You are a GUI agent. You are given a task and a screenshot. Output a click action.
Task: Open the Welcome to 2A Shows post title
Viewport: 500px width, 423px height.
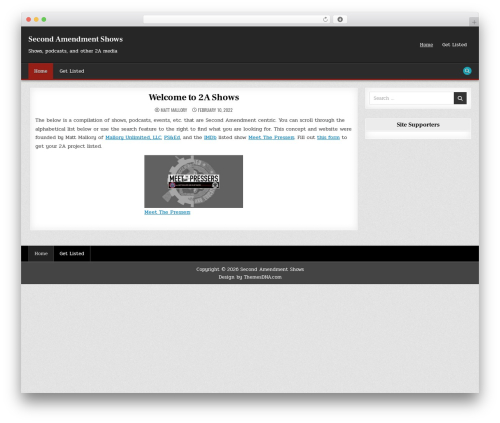[194, 97]
